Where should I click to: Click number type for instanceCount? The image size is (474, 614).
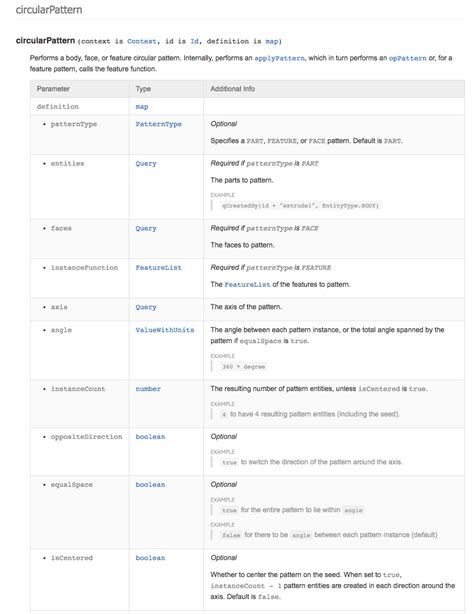click(148, 389)
